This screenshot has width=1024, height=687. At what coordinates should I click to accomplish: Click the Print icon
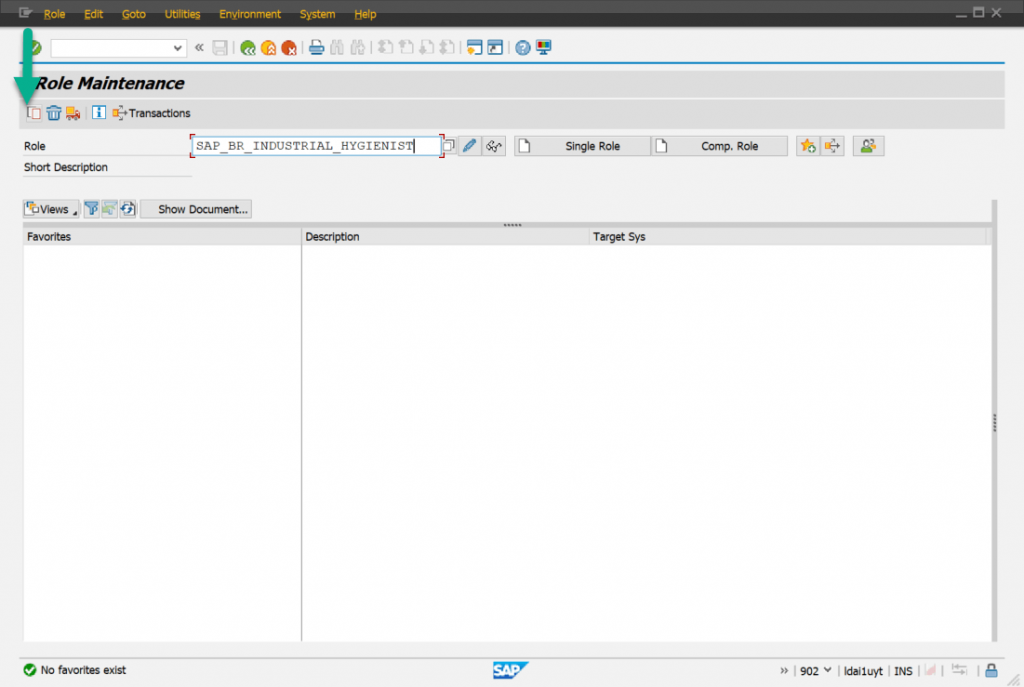pos(317,47)
